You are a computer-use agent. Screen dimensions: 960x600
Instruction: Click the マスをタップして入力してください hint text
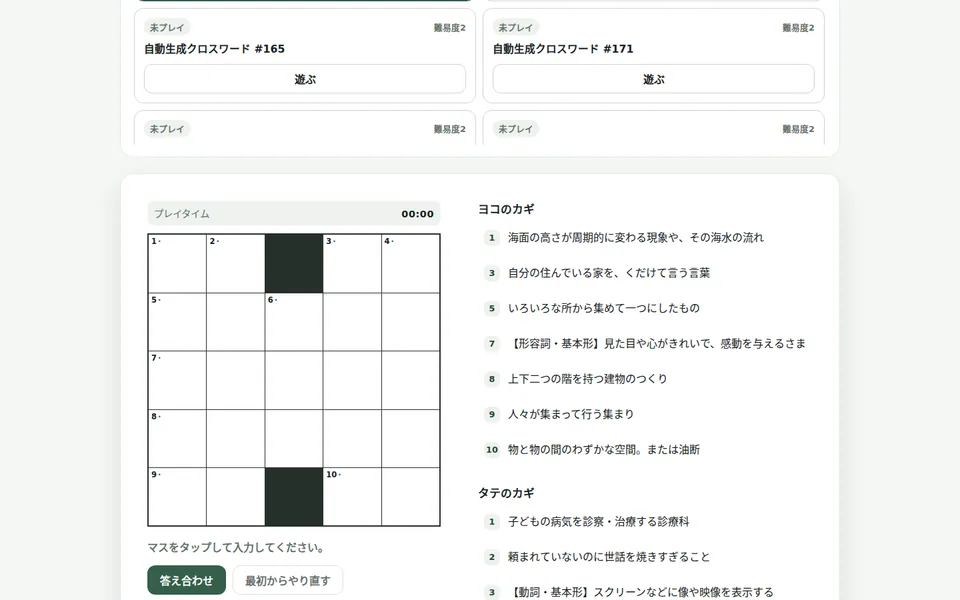(236, 547)
